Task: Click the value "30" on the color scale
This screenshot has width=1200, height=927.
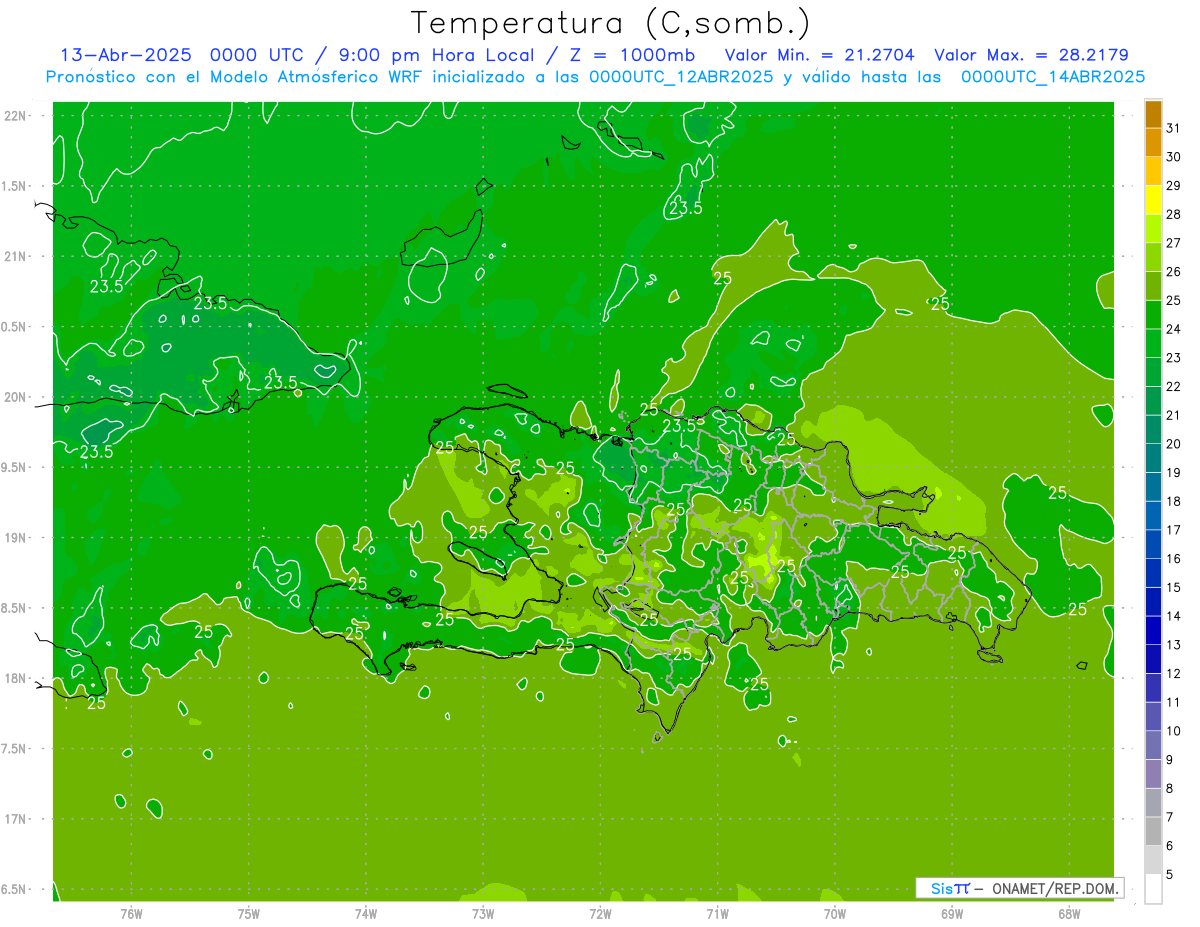Action: (1174, 157)
